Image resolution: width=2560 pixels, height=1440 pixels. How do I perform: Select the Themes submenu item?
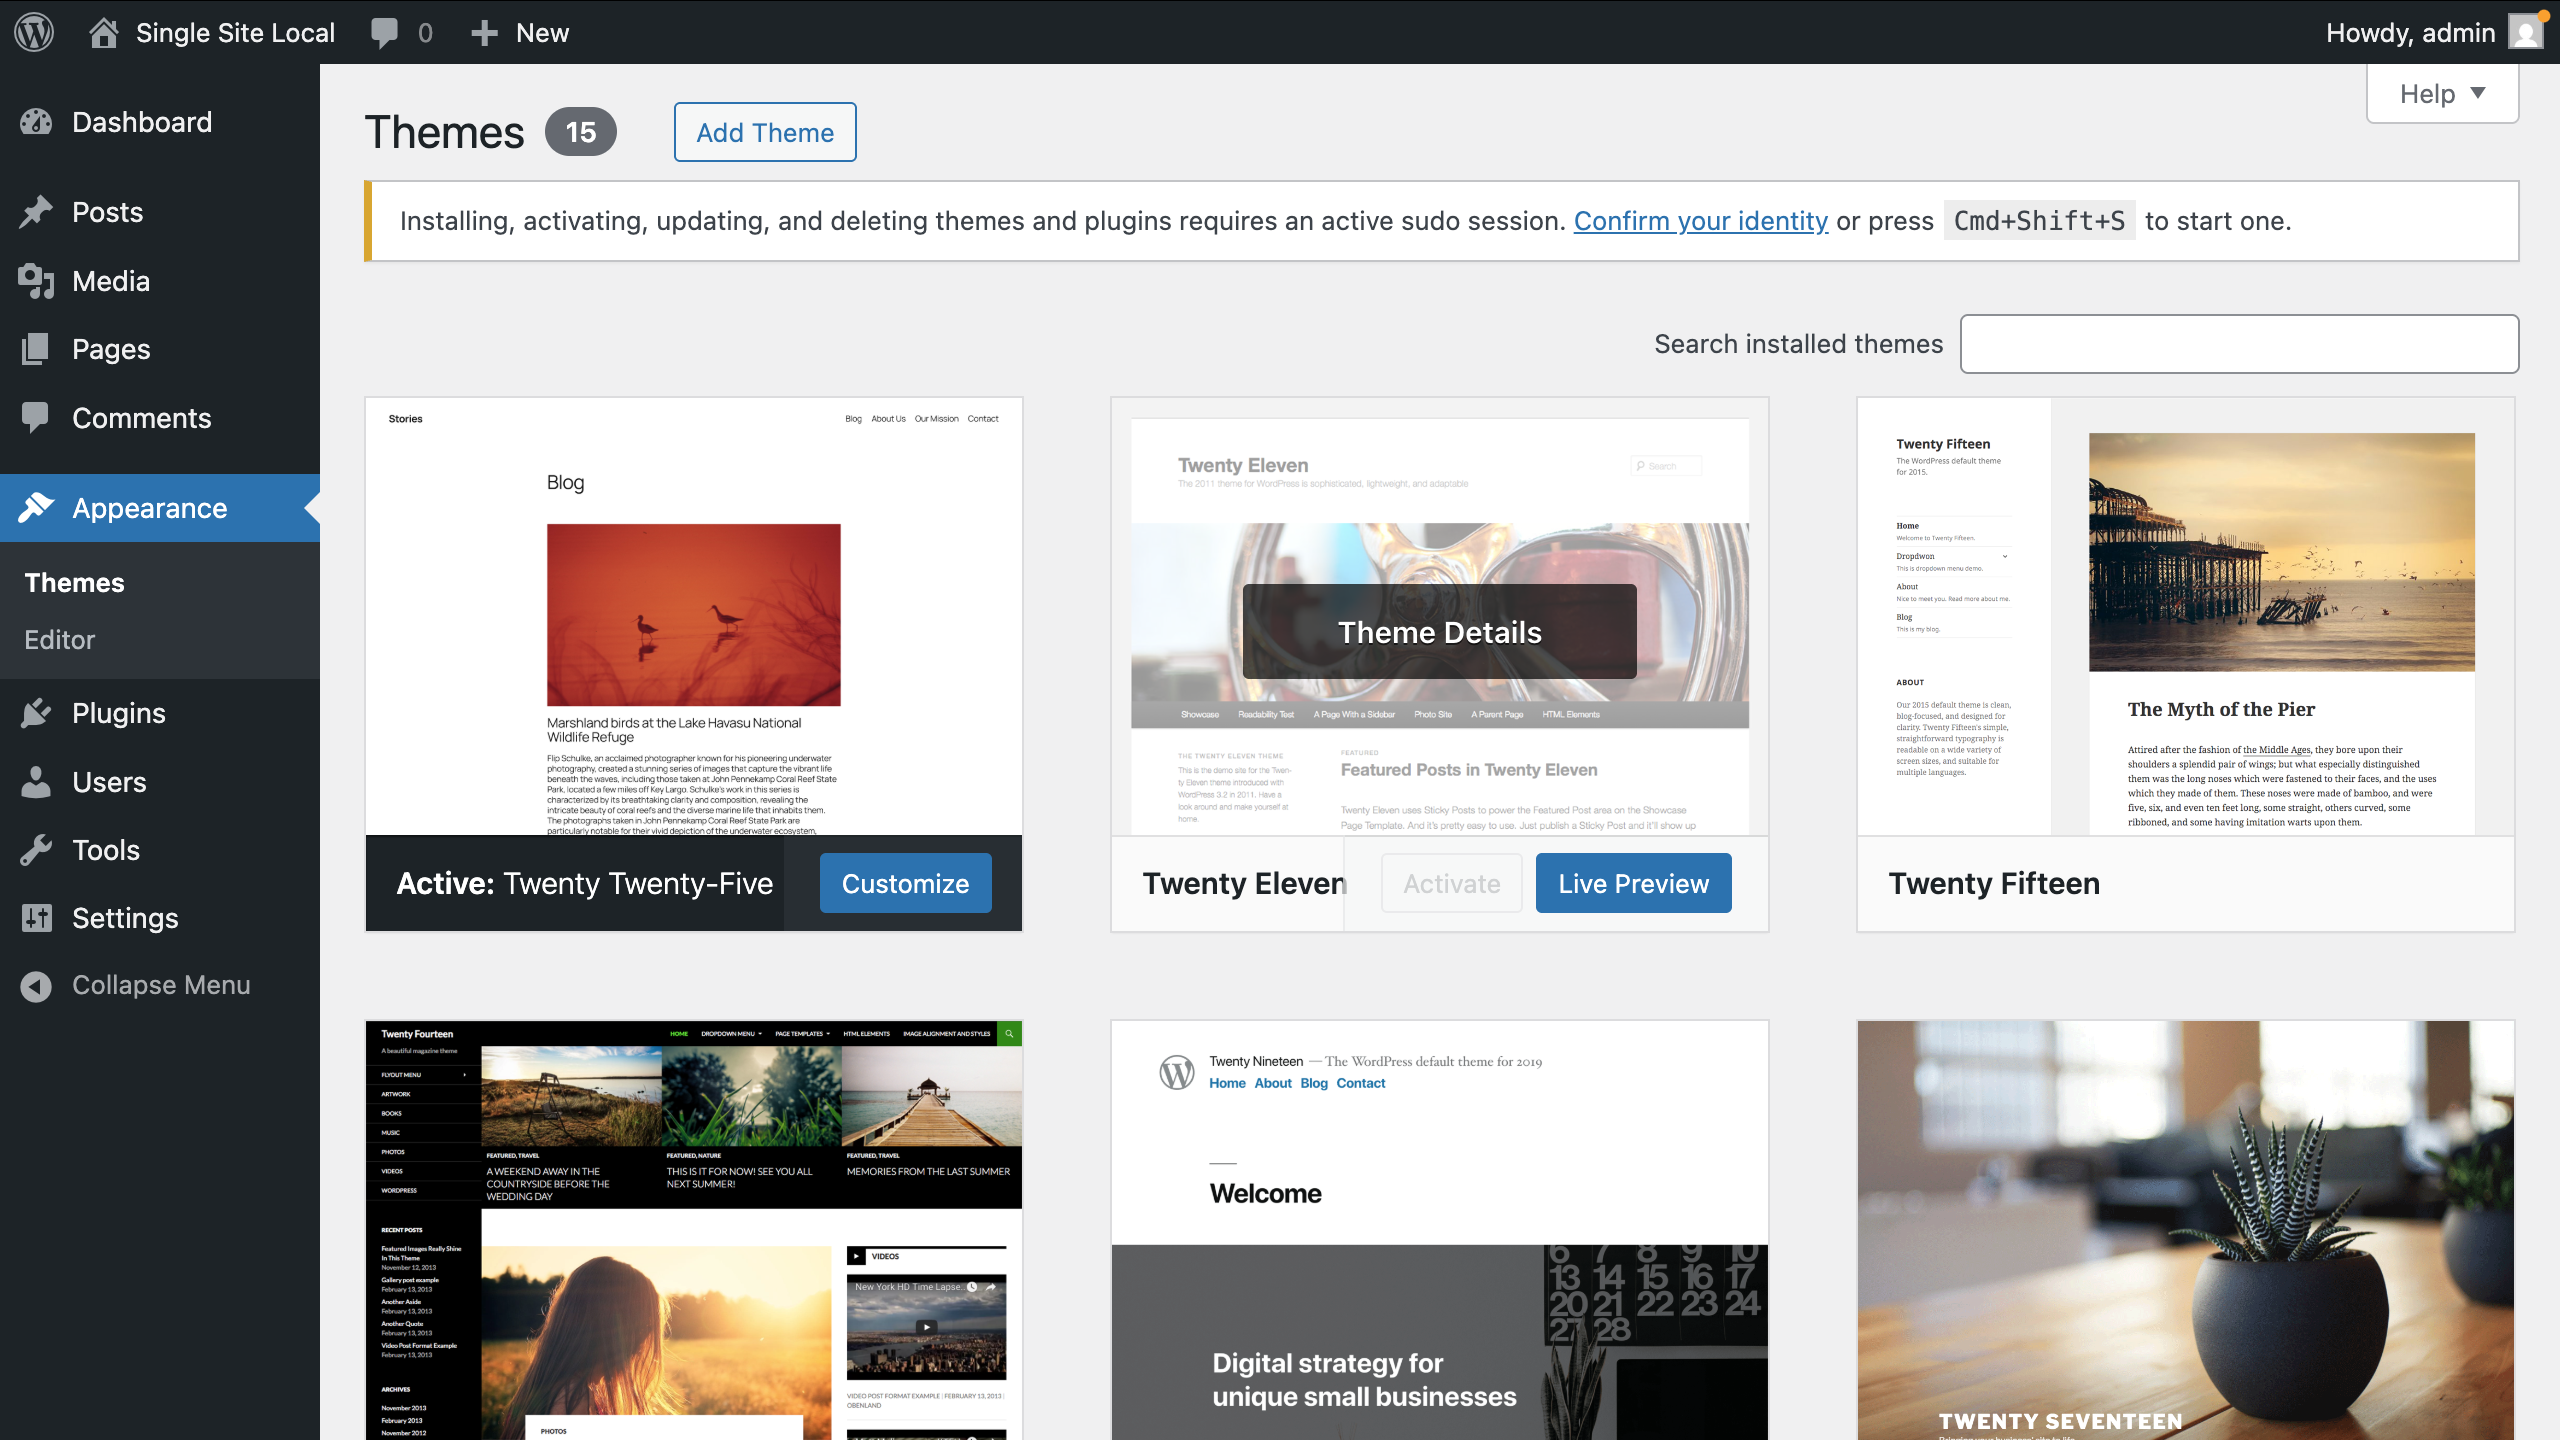tap(74, 583)
